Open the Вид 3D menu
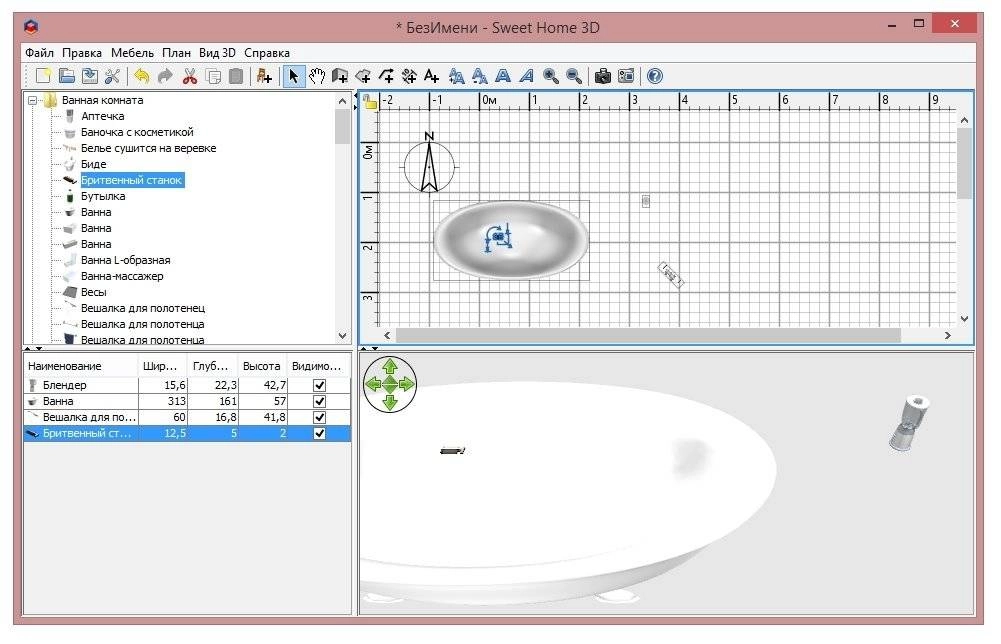The width and height of the screenshot is (1001, 644). click(217, 53)
